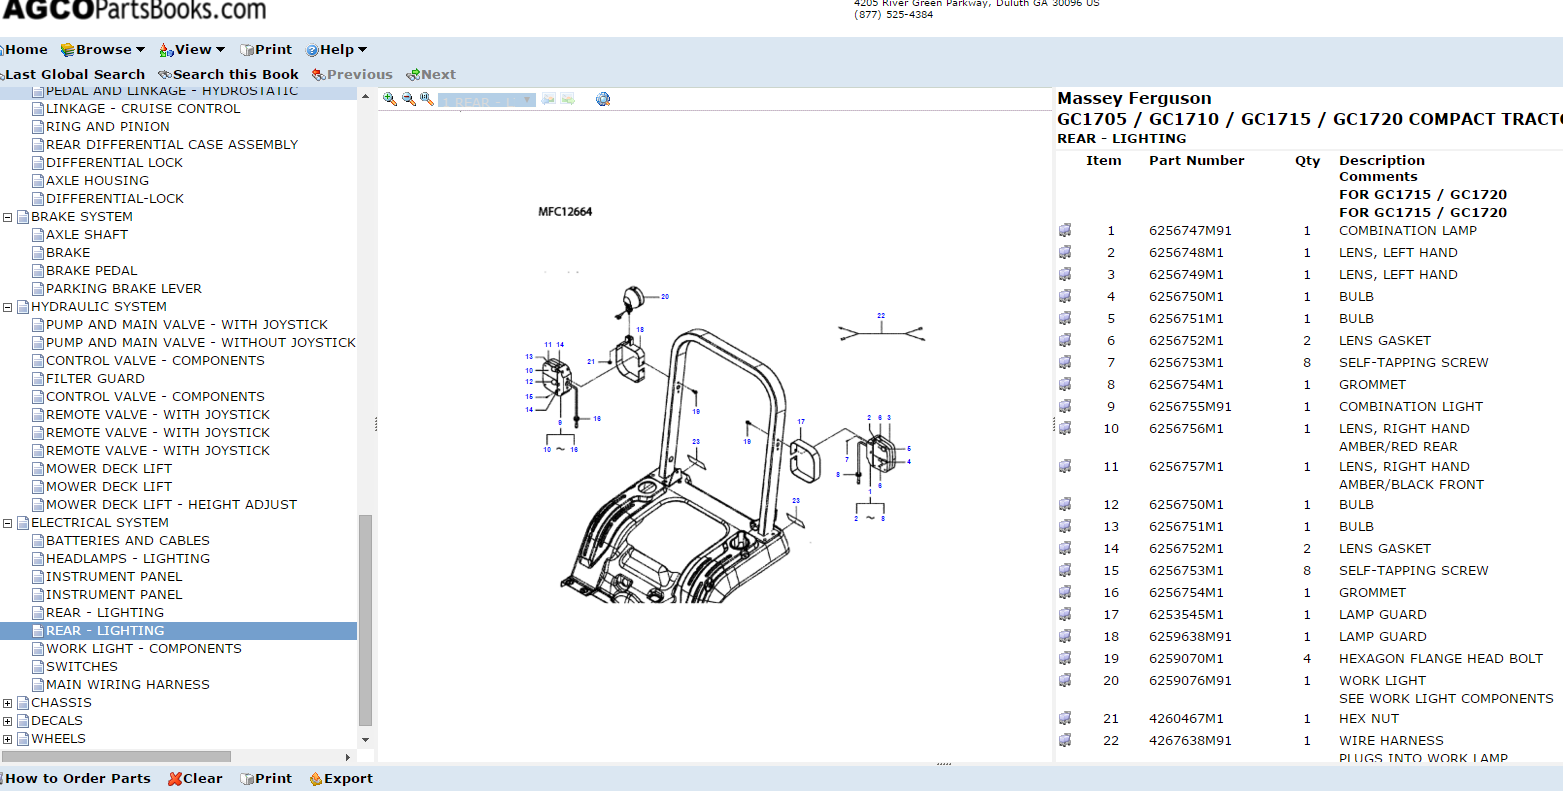Expand the Chassis tree node
1563x794 pixels.
pyautogui.click(x=8, y=703)
